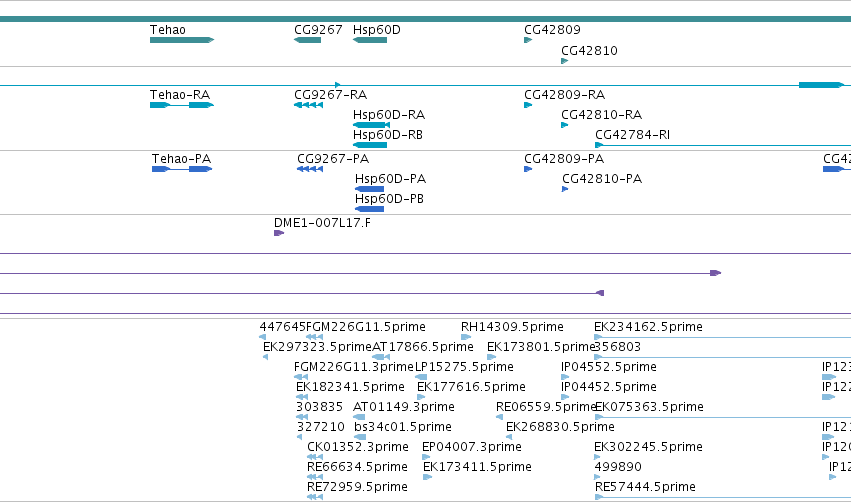851x502 pixels.
Task: Select the RE06559.5prime EST label
Action: (545, 408)
